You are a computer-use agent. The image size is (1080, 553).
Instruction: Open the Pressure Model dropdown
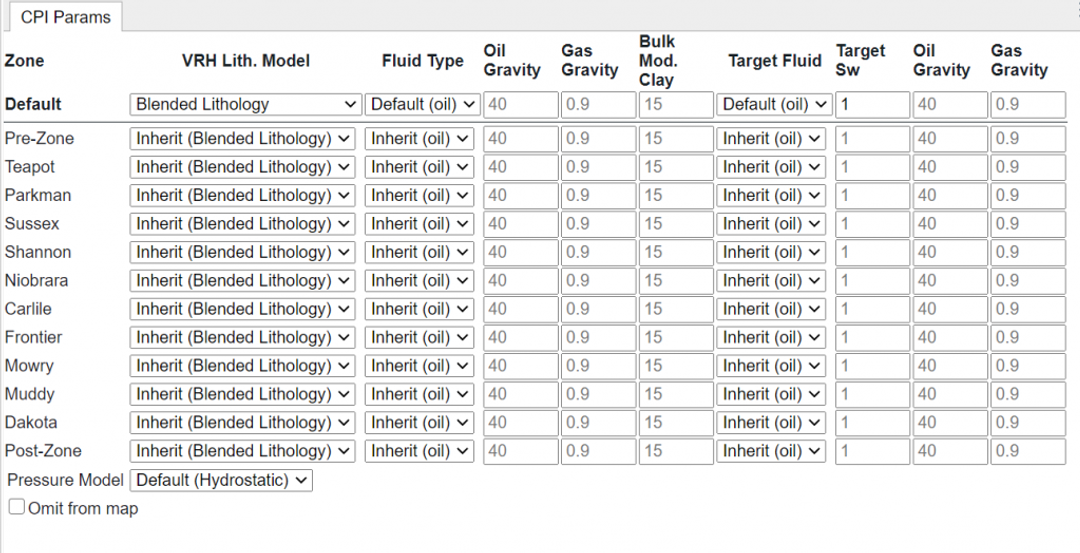tap(221, 480)
